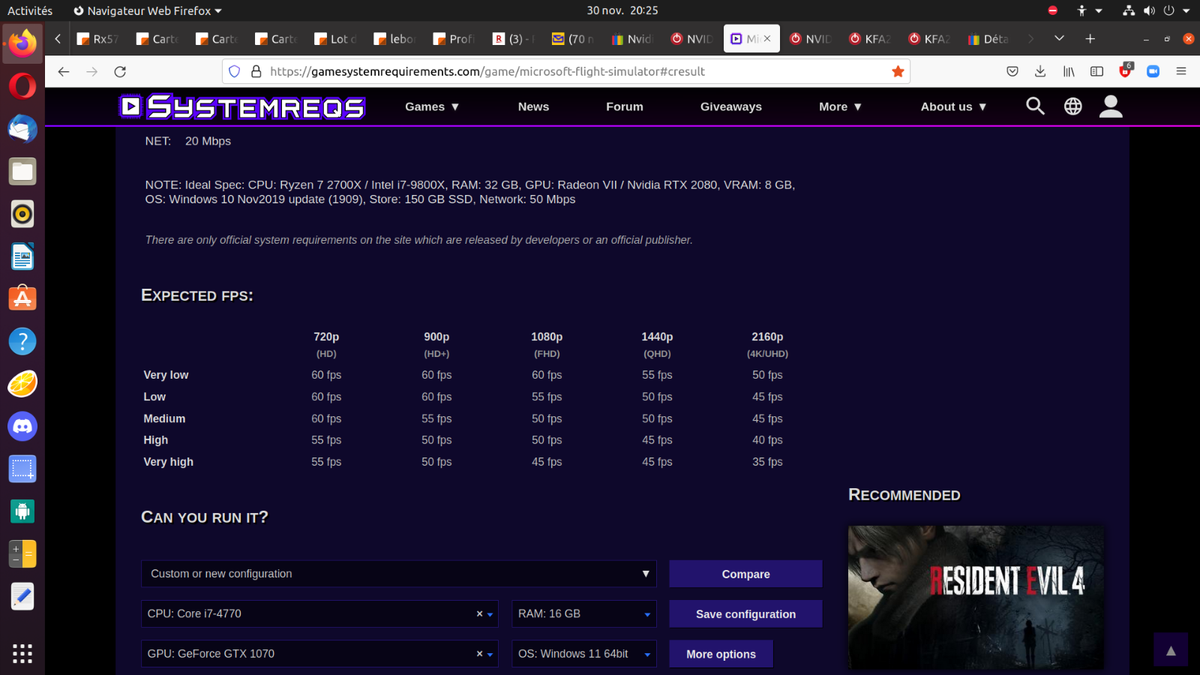Open the clock showing 30 nov. 20:25
Screen dimensions: 1200x675
(622, 10)
